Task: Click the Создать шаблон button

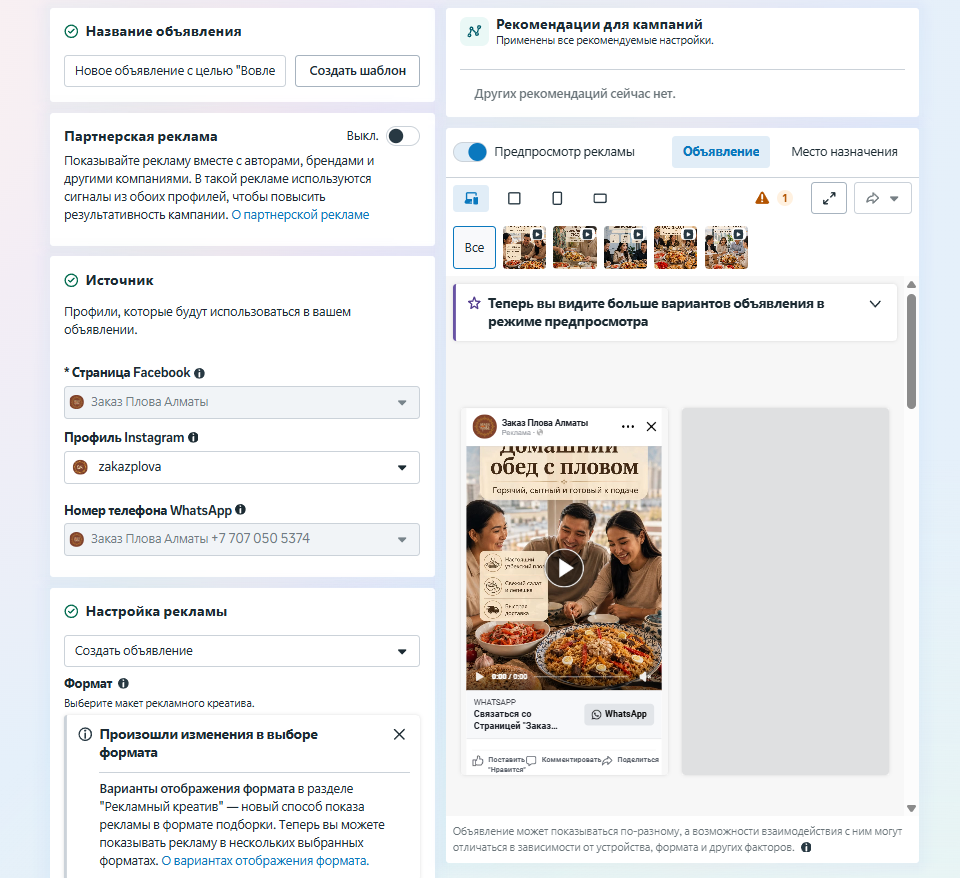Action: pos(358,71)
